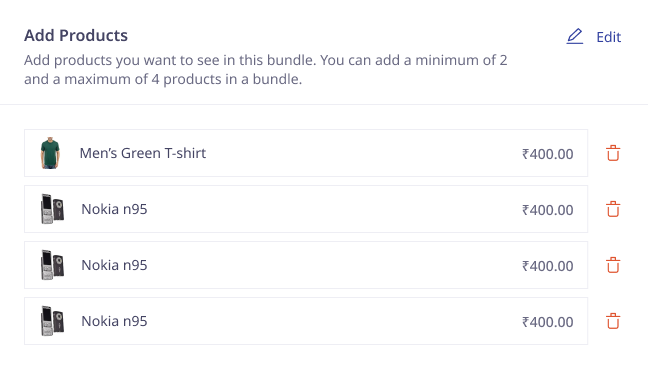Click the bundle minimum and maximum description text
The width and height of the screenshot is (648, 369).
click(265, 69)
